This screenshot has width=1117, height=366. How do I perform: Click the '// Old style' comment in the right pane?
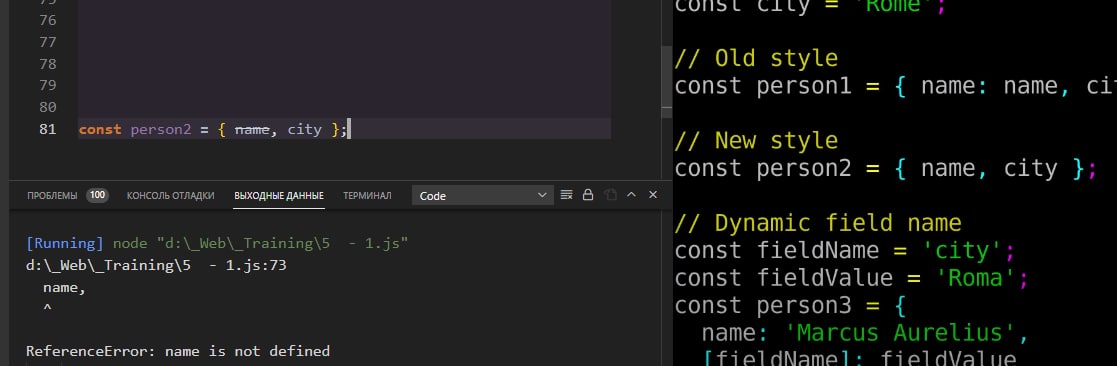point(757,58)
